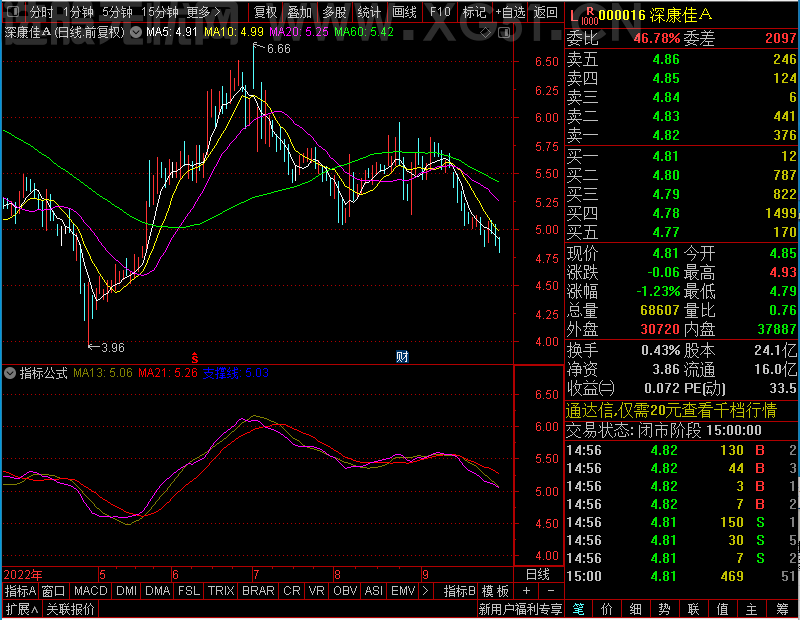This screenshot has width=800, height=620.
Task: Select the 笔 tick detail tab
Action: [578, 609]
